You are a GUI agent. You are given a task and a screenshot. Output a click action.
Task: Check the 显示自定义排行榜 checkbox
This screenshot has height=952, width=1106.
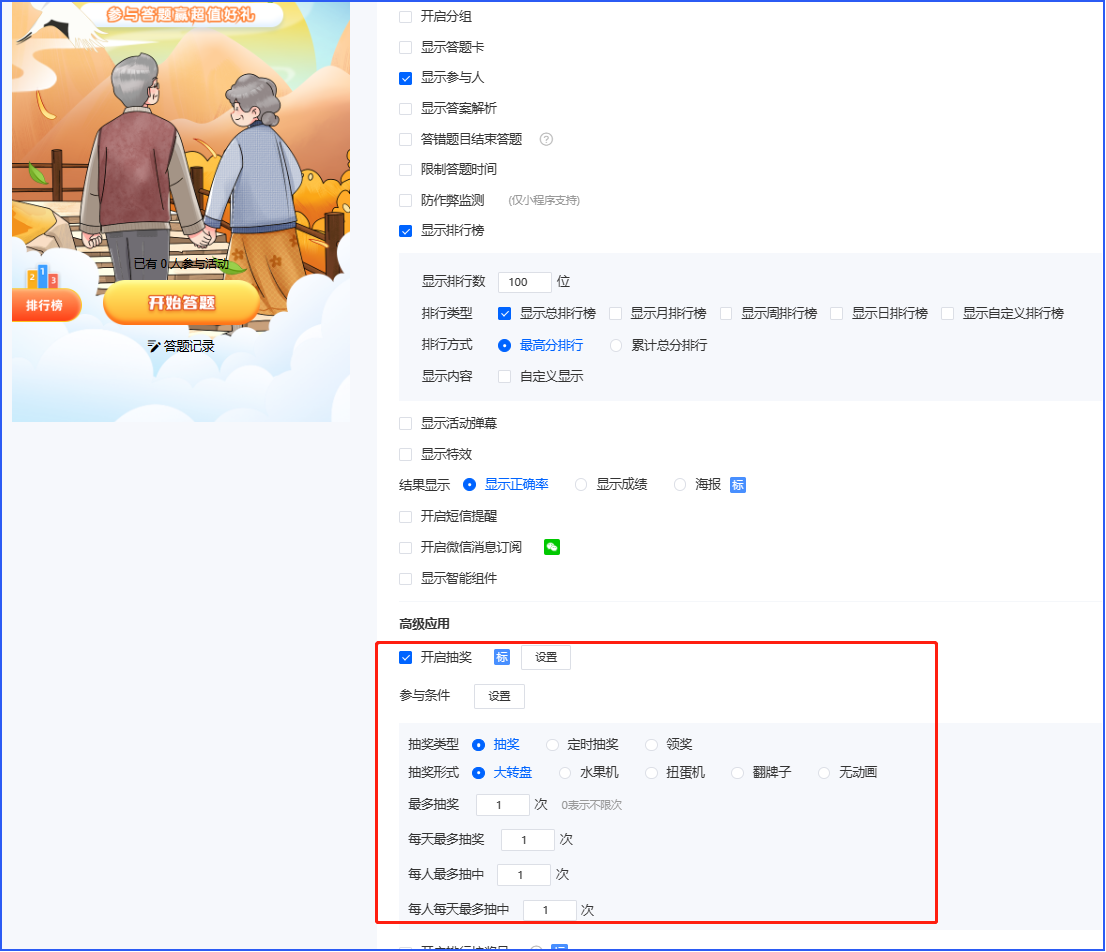click(947, 314)
